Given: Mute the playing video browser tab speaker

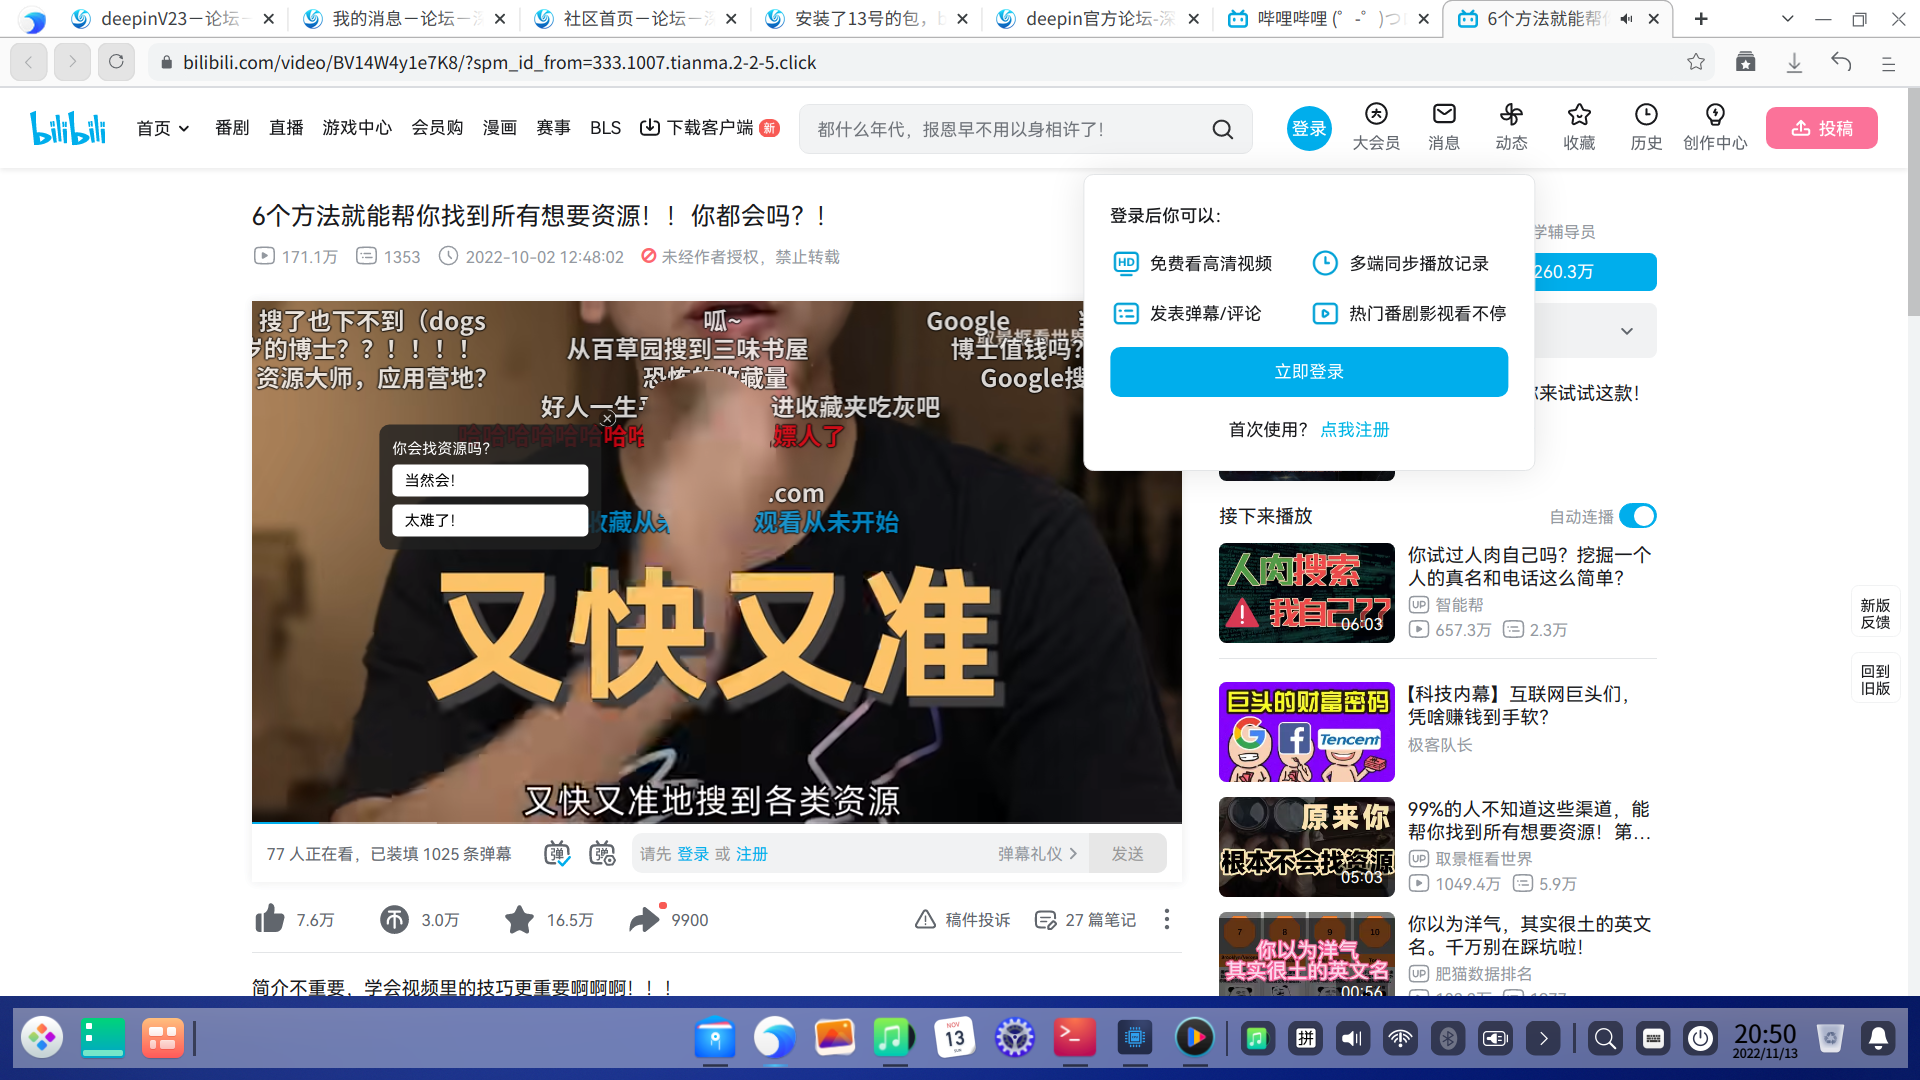Looking at the screenshot, I should click(1627, 18).
